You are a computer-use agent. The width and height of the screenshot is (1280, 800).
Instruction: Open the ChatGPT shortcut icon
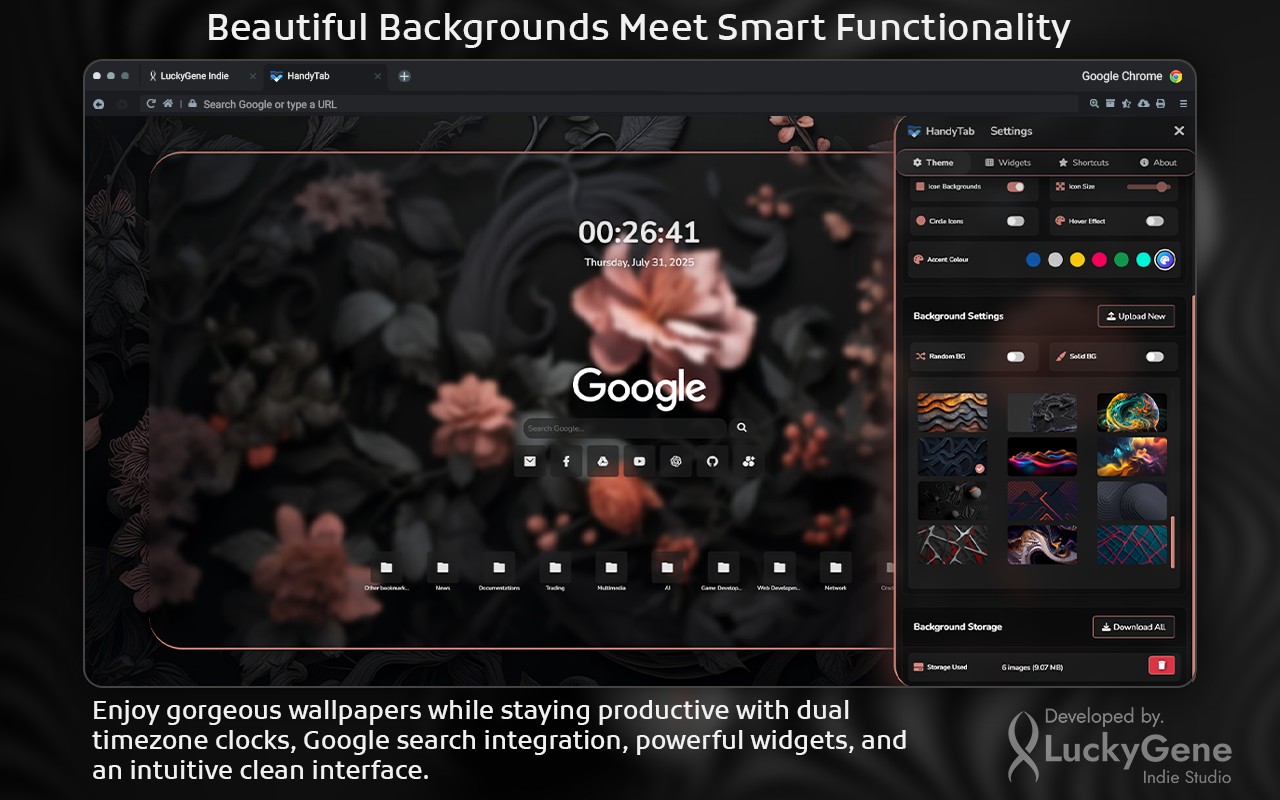coord(676,461)
